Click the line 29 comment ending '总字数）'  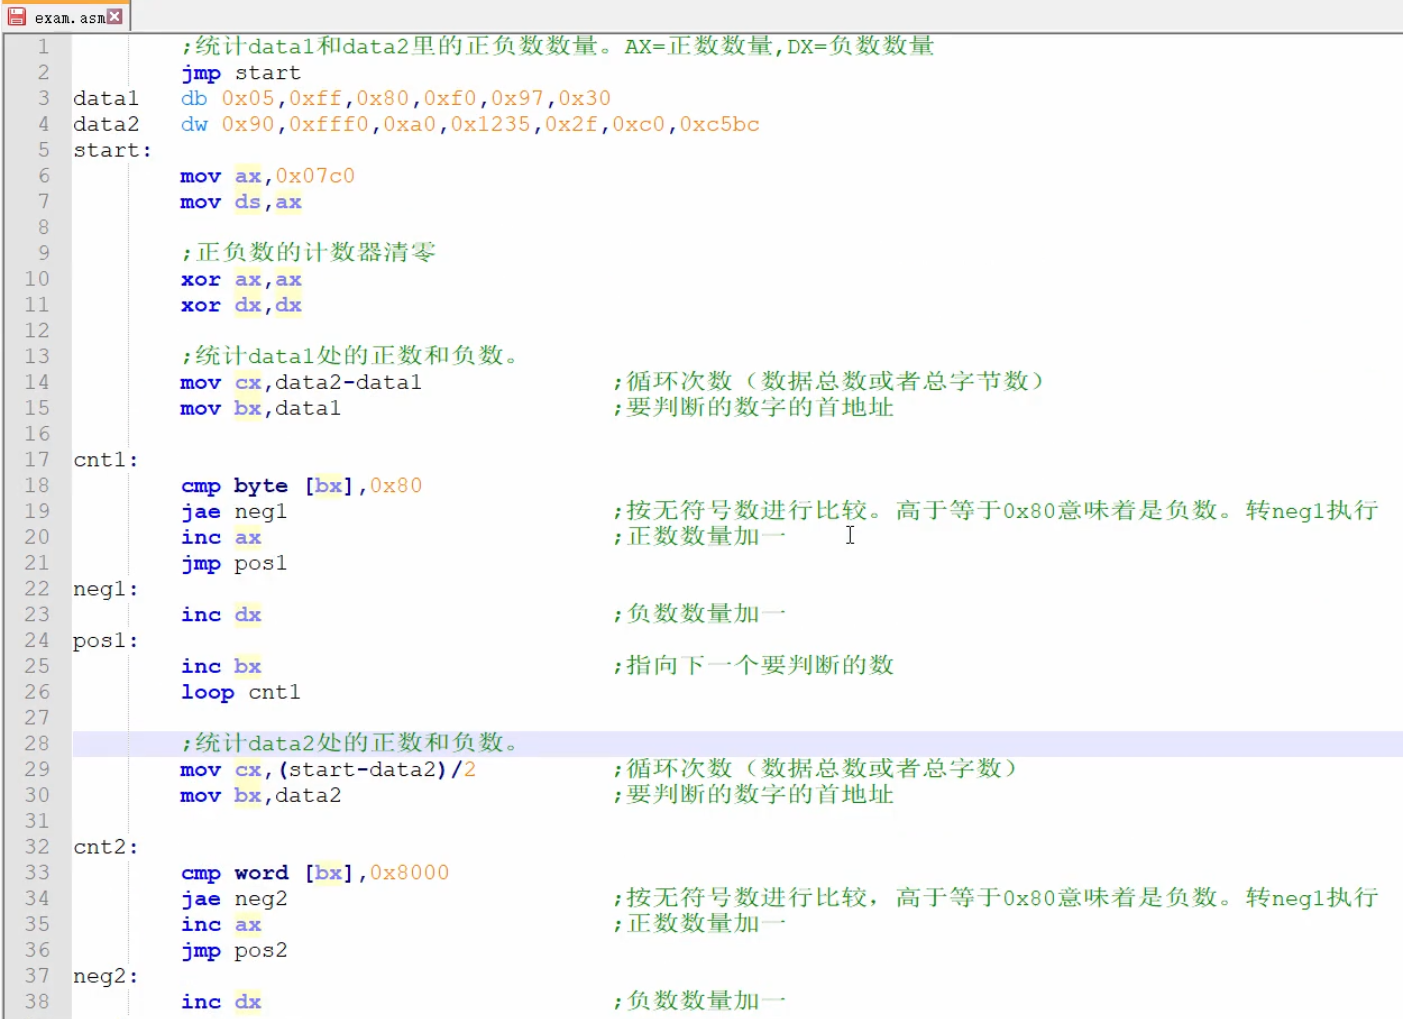[x=816, y=768]
